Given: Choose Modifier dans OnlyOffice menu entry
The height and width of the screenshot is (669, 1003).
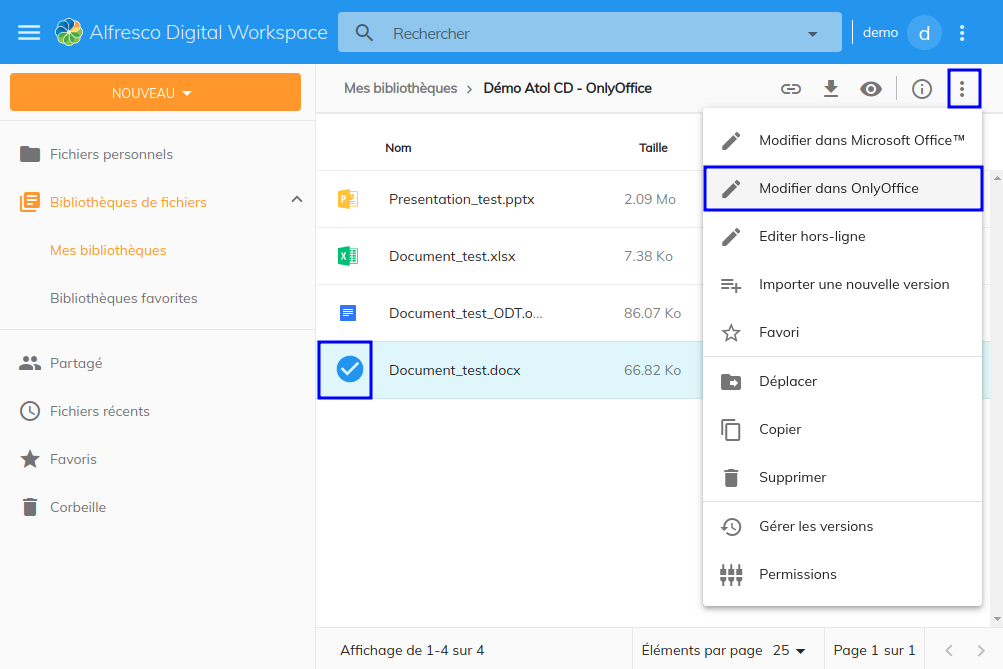Looking at the screenshot, I should click(x=842, y=188).
